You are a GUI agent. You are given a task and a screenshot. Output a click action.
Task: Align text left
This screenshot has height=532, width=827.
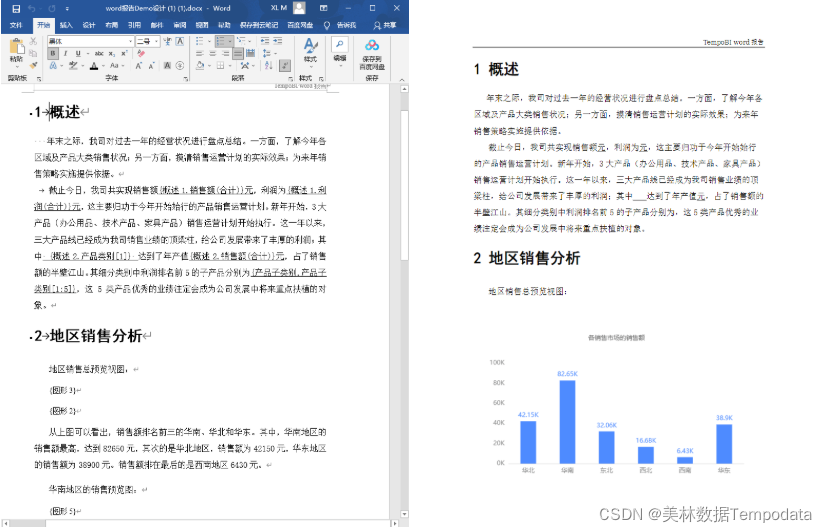(x=199, y=53)
